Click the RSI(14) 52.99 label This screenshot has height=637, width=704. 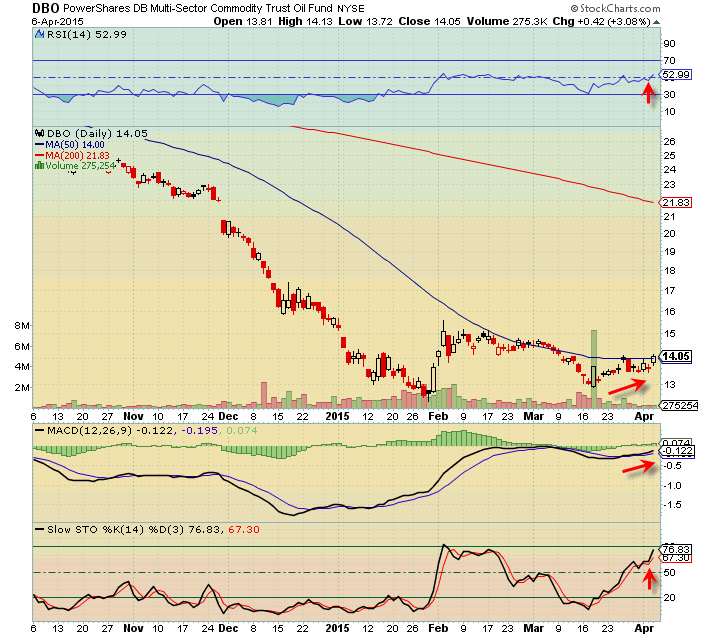(x=87, y=35)
